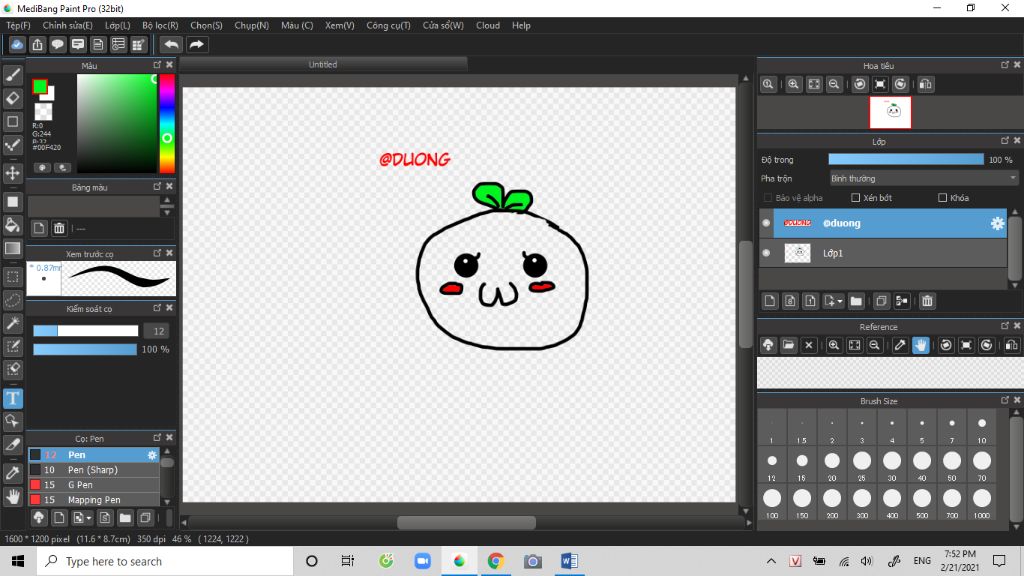Select the Mapping Pen brush
Screen dimensions: 1024x576
pos(93,500)
